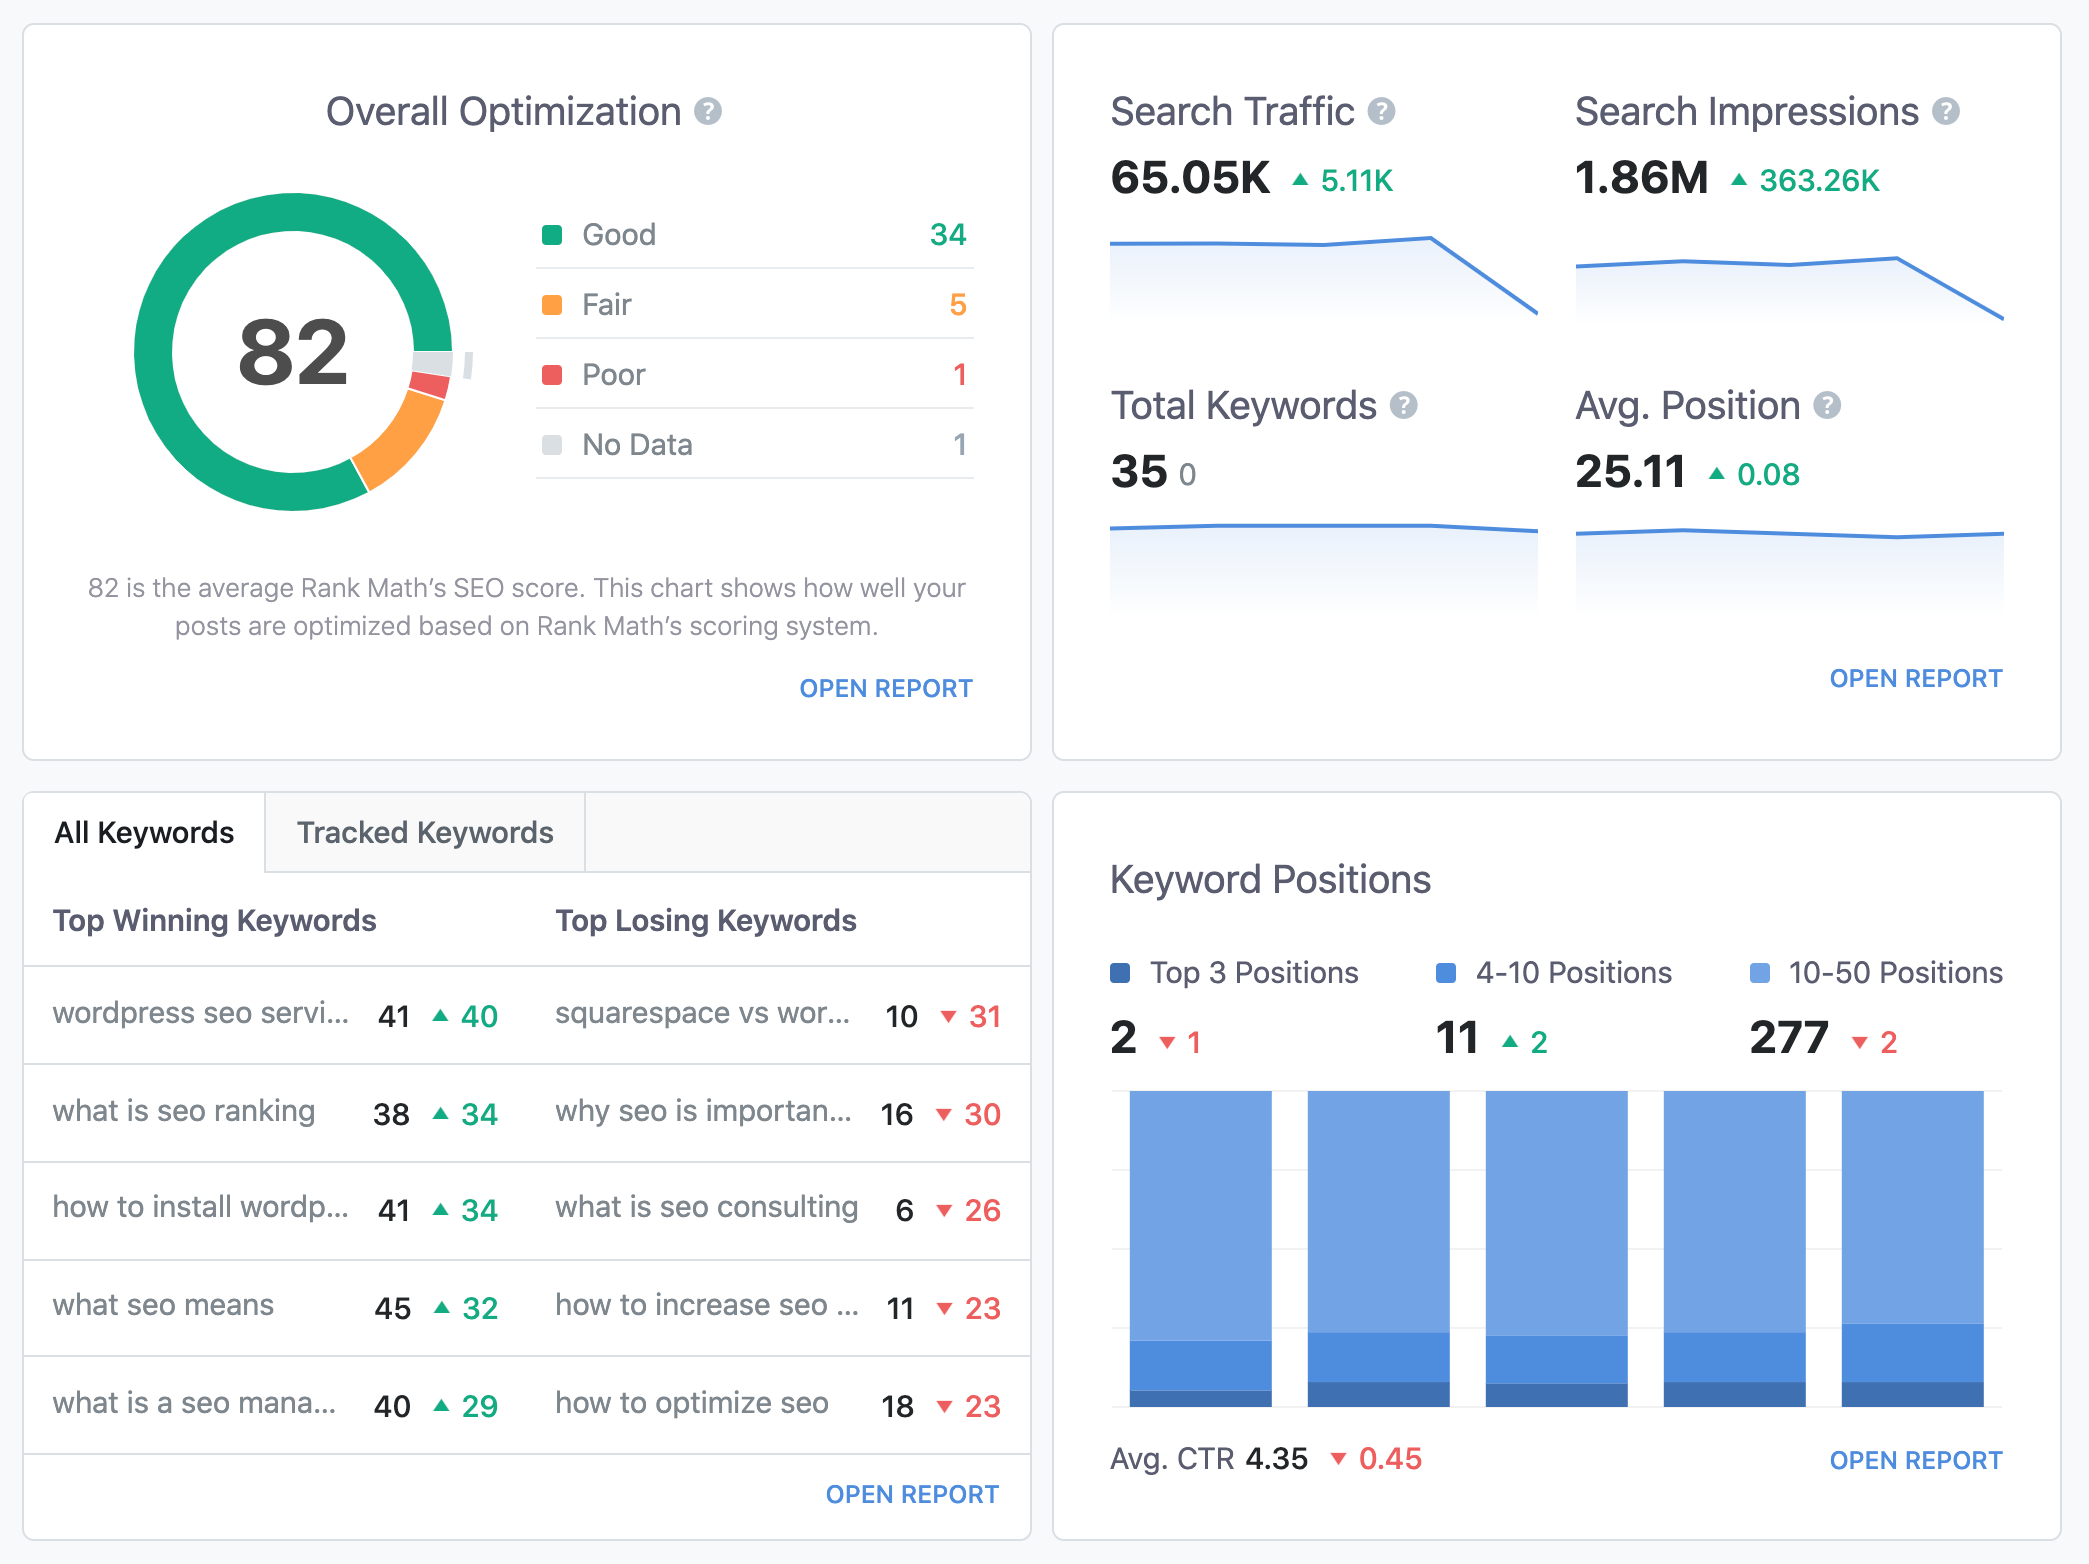Click keyword 'squarespace vs wor...'
Screen dimensions: 2089x1564
point(703,1013)
